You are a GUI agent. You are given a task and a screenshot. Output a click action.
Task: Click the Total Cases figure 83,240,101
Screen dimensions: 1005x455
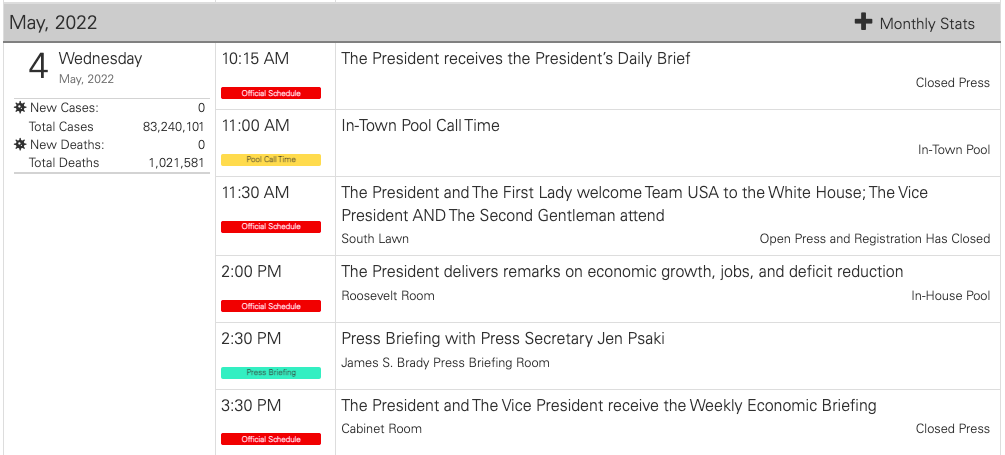[x=173, y=126]
